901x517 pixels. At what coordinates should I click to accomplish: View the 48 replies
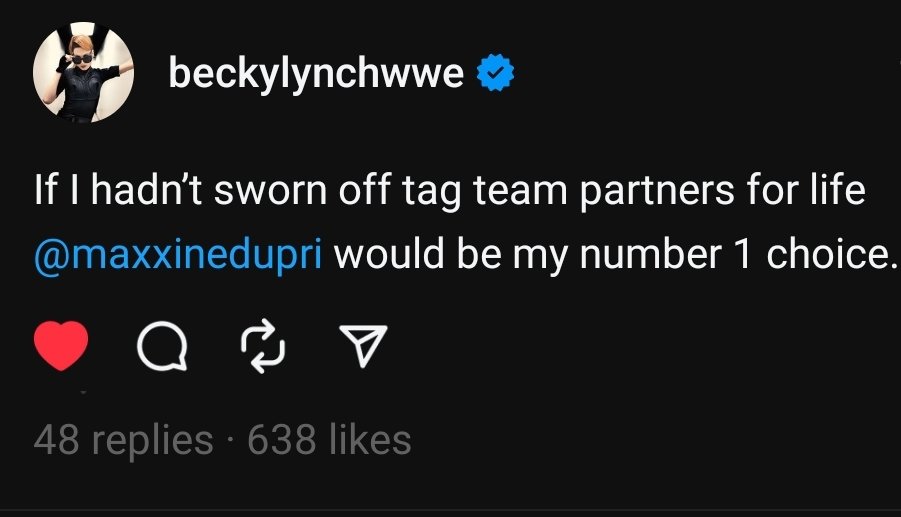[x=123, y=441]
